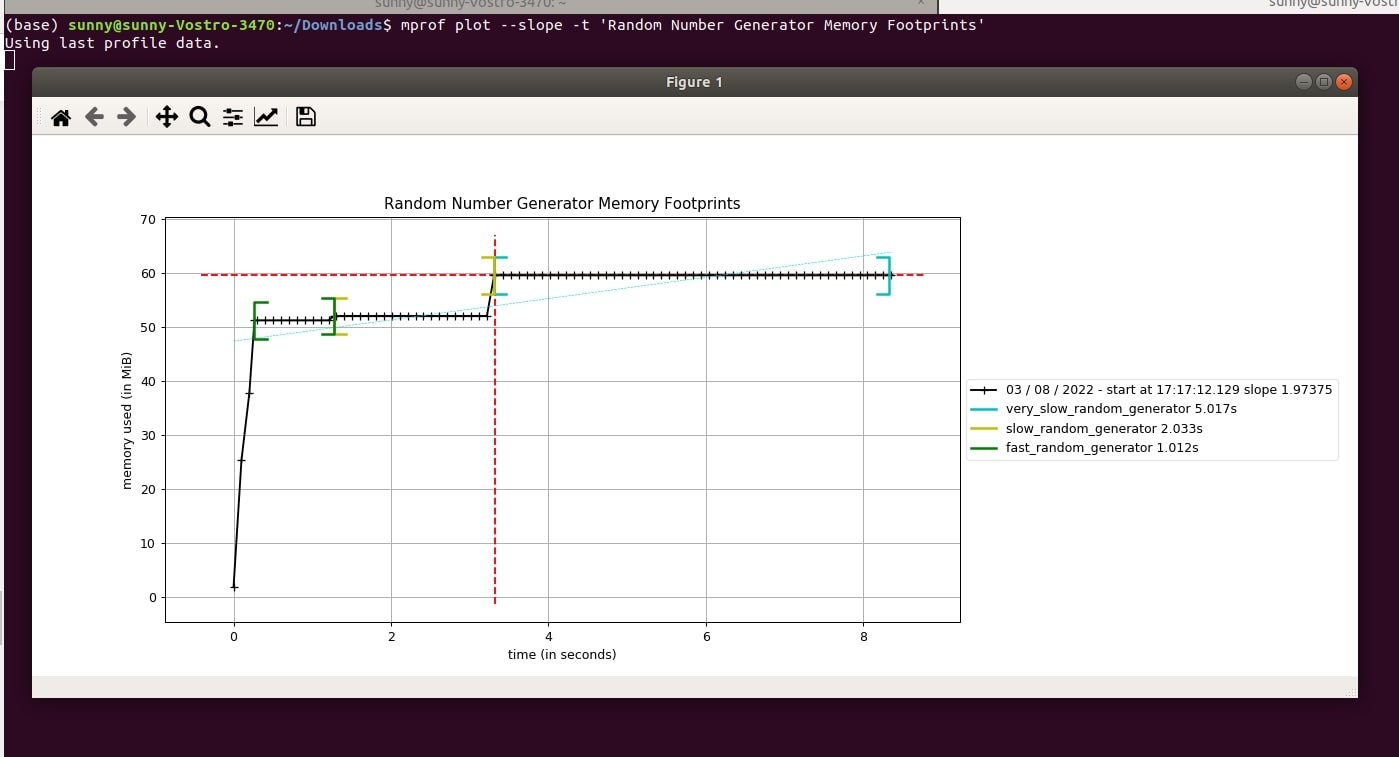Click the mprof plot command in the terminal
This screenshot has width=1399, height=757.
pos(692,25)
